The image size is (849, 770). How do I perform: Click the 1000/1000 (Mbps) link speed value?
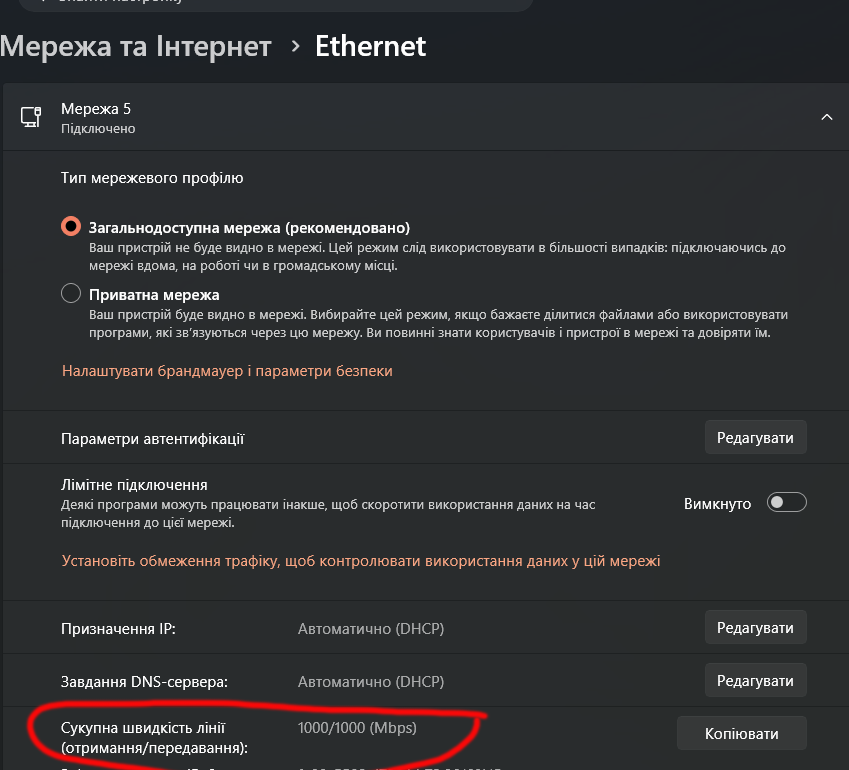click(357, 728)
